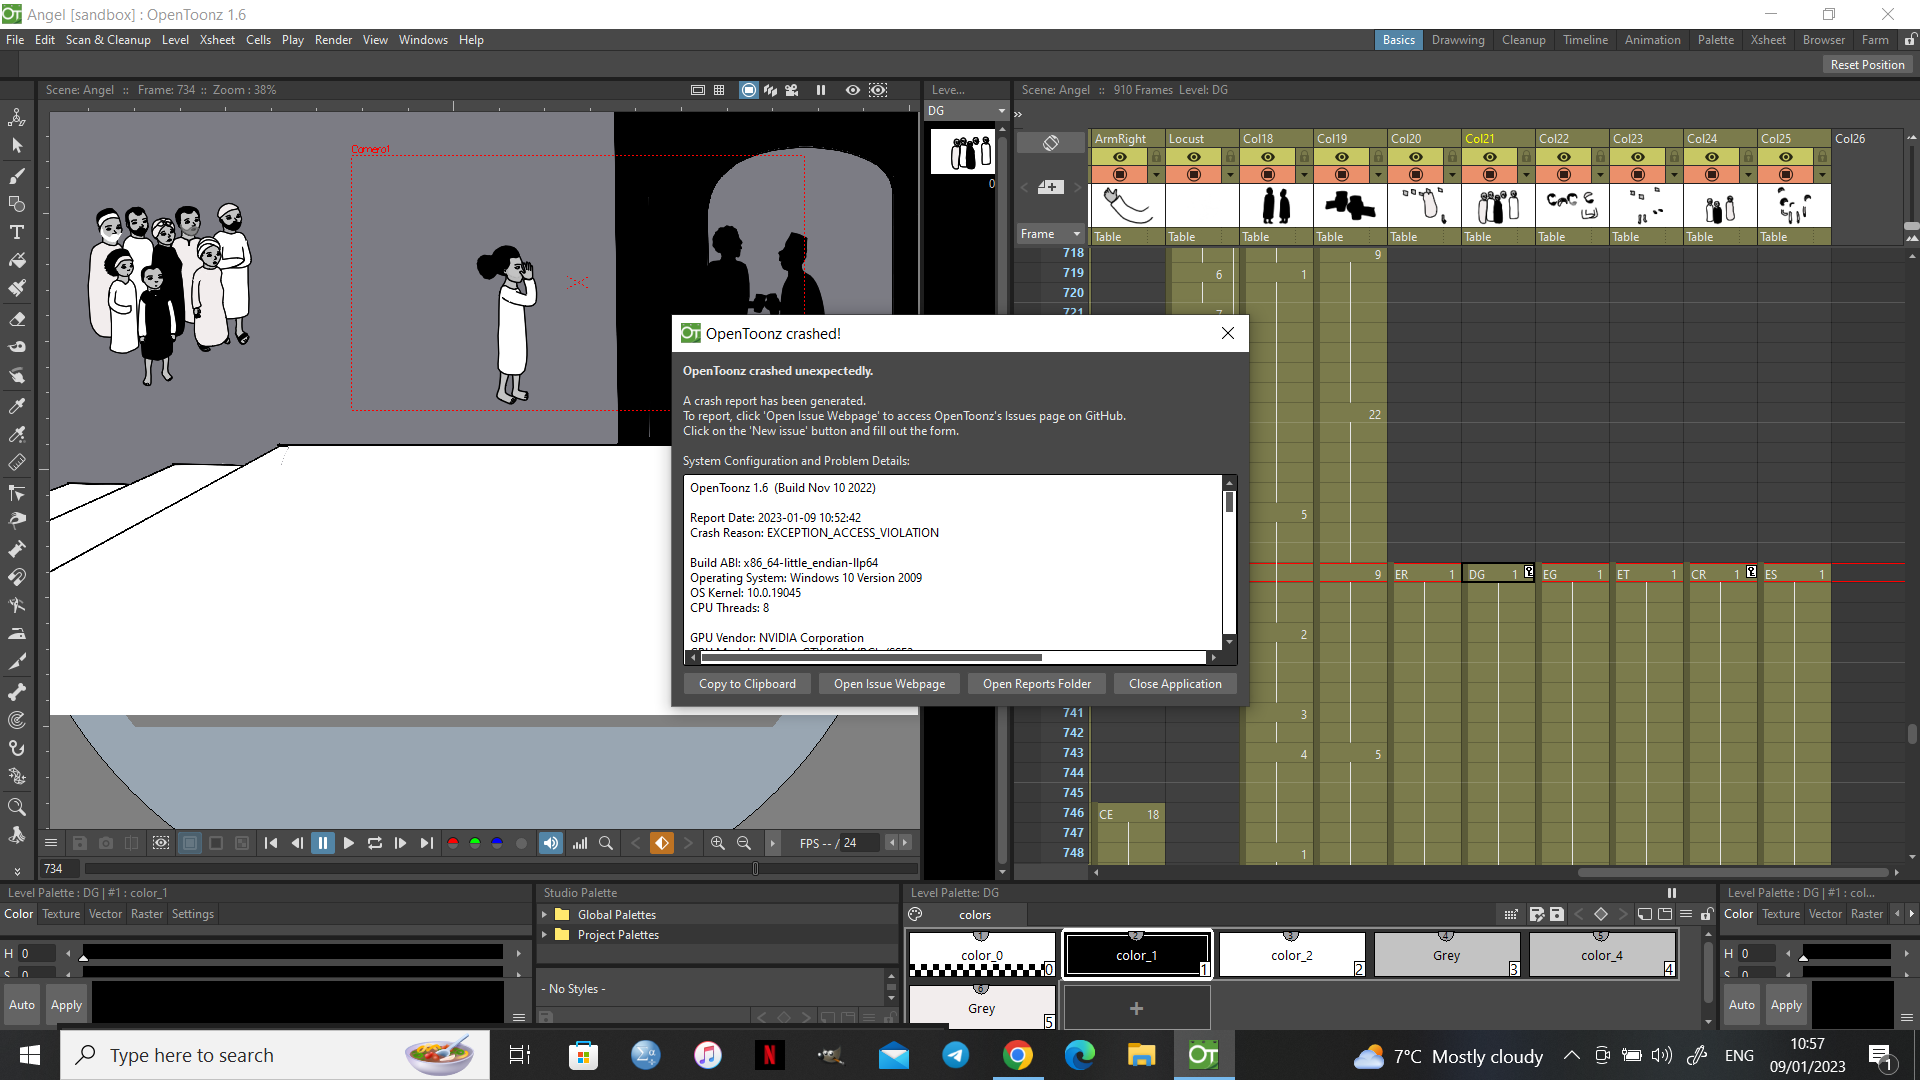This screenshot has height=1080, width=1920.
Task: Mute the sound in the viewer playback bar
Action: point(550,843)
